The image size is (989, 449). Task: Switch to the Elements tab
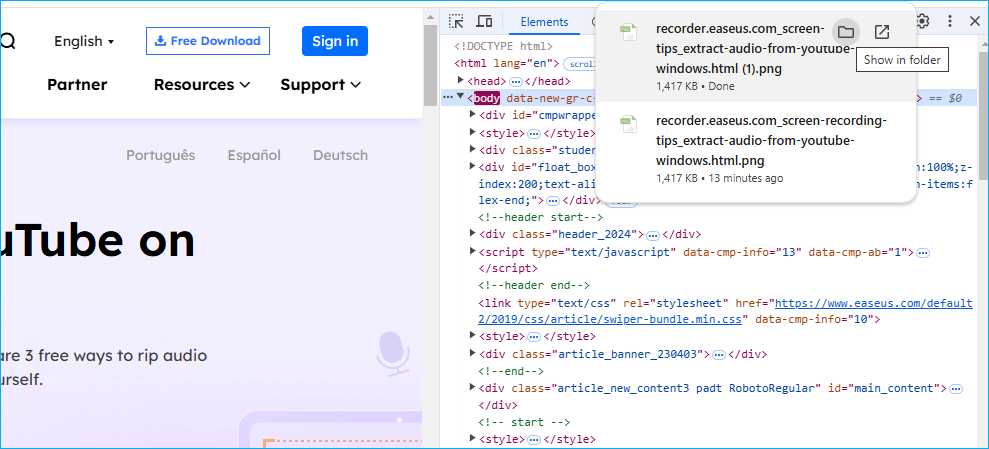click(544, 22)
